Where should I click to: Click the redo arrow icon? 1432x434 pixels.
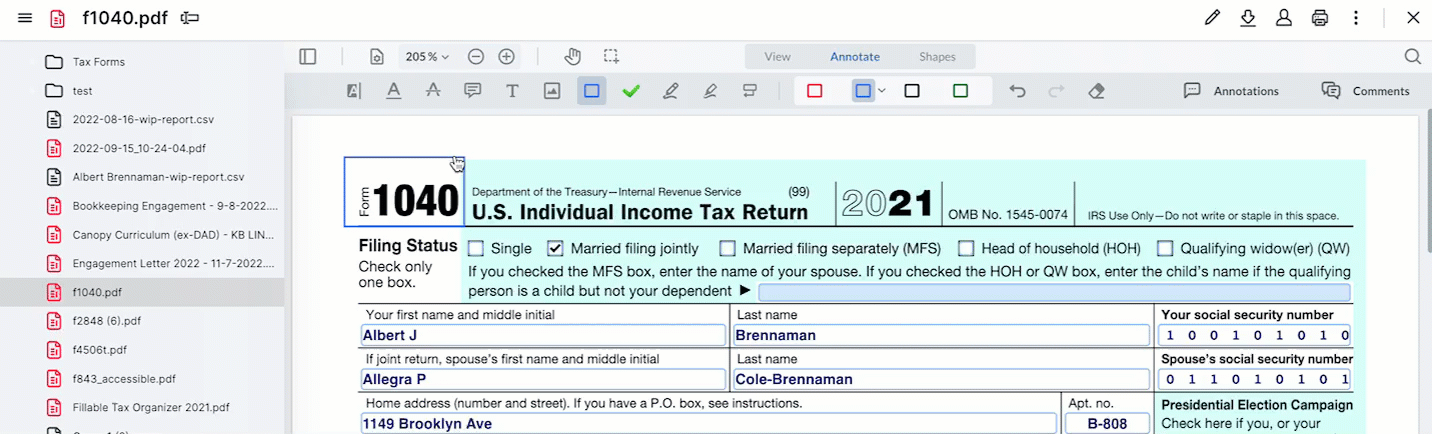[x=1056, y=91]
